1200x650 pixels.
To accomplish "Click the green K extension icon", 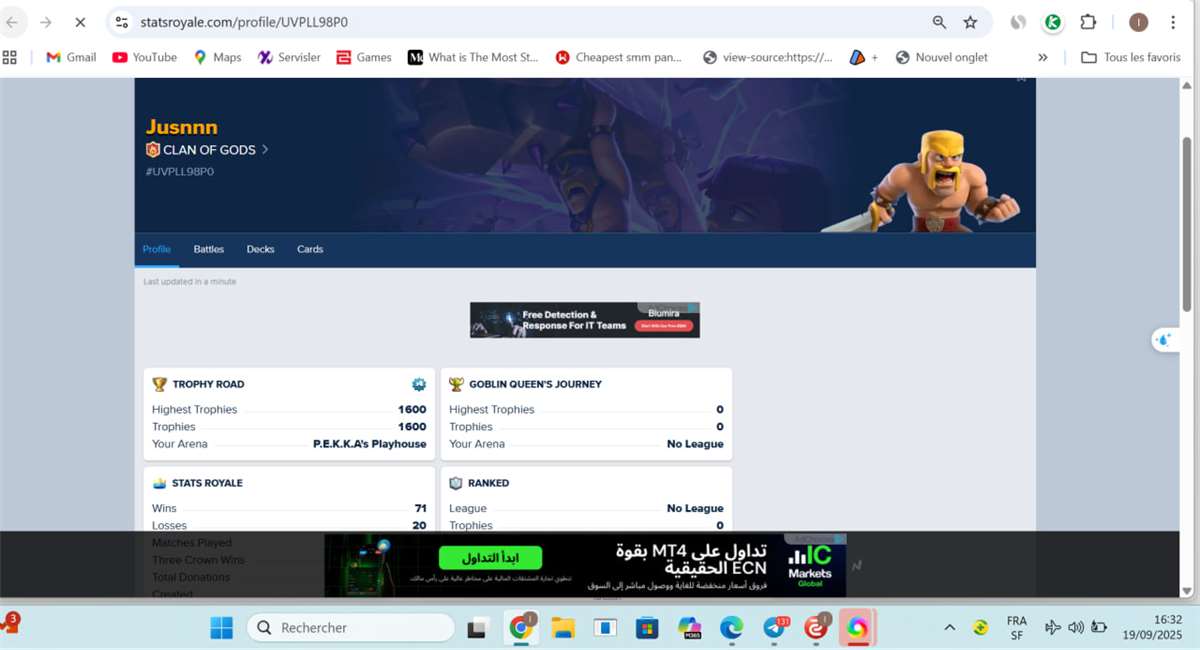I will coord(1053,22).
